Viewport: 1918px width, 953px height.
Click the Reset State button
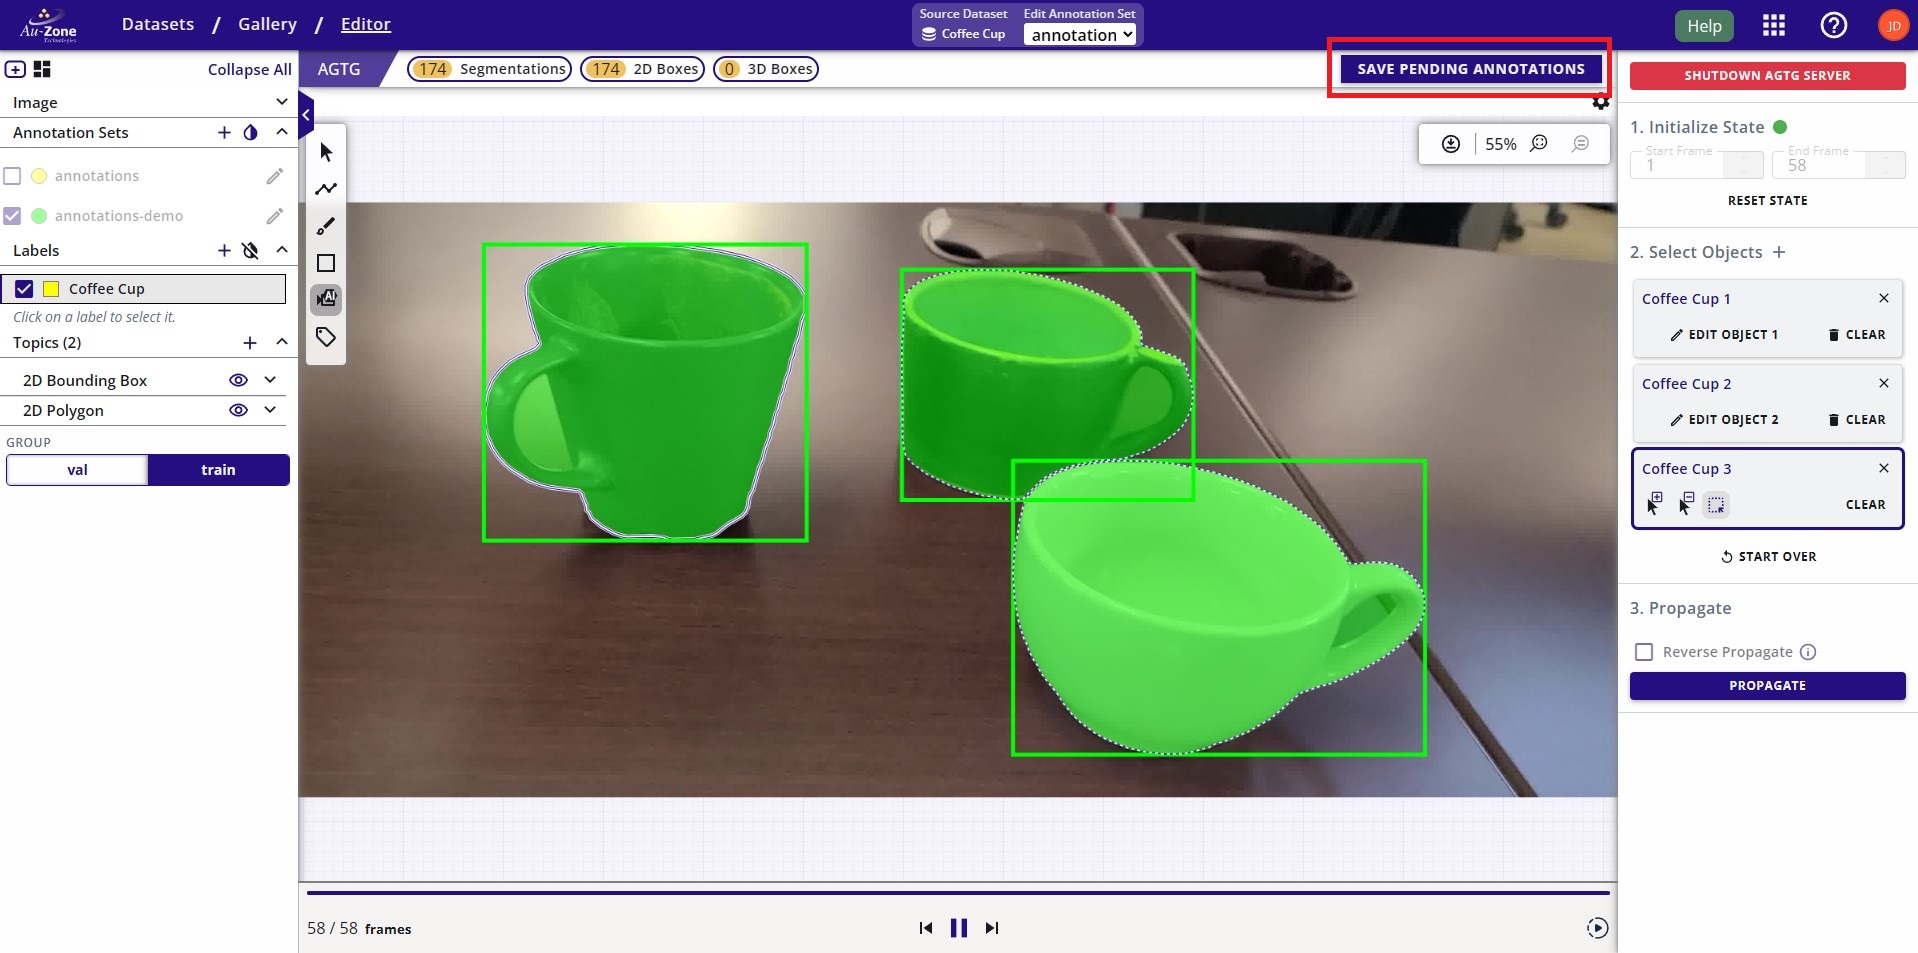[x=1767, y=201]
